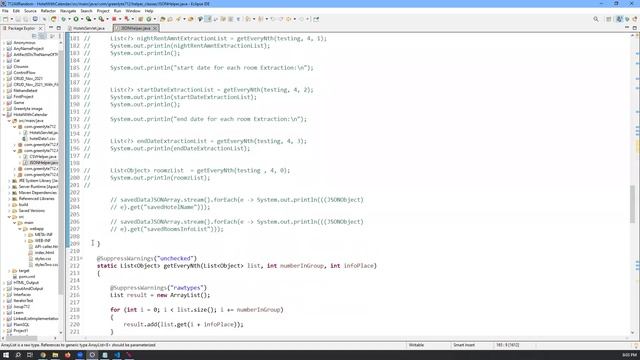The width and height of the screenshot is (640, 360).
Task: Click the Open Type toolbar icon
Action: [x=162, y=19]
